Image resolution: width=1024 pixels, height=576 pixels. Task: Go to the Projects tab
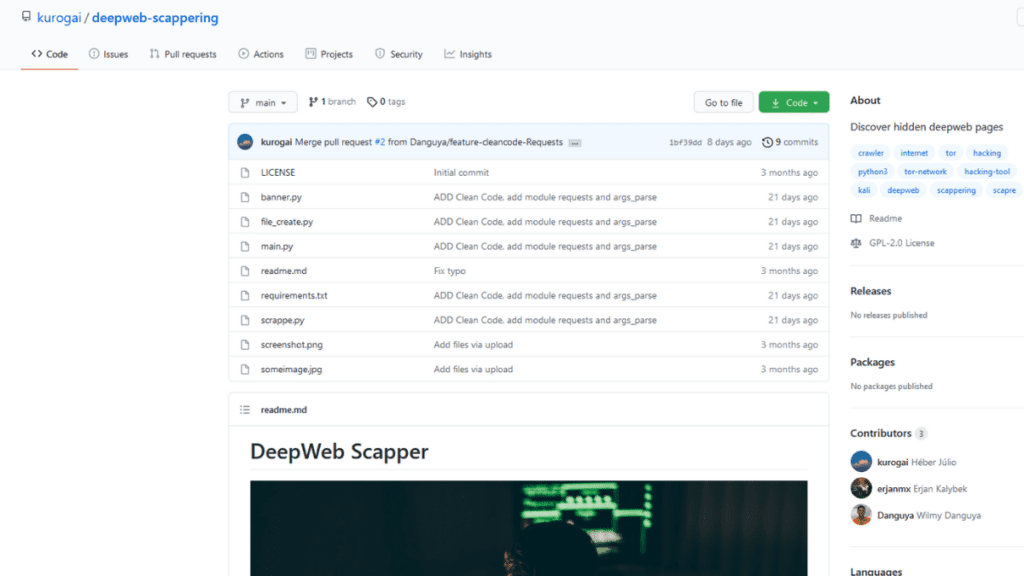coord(329,54)
